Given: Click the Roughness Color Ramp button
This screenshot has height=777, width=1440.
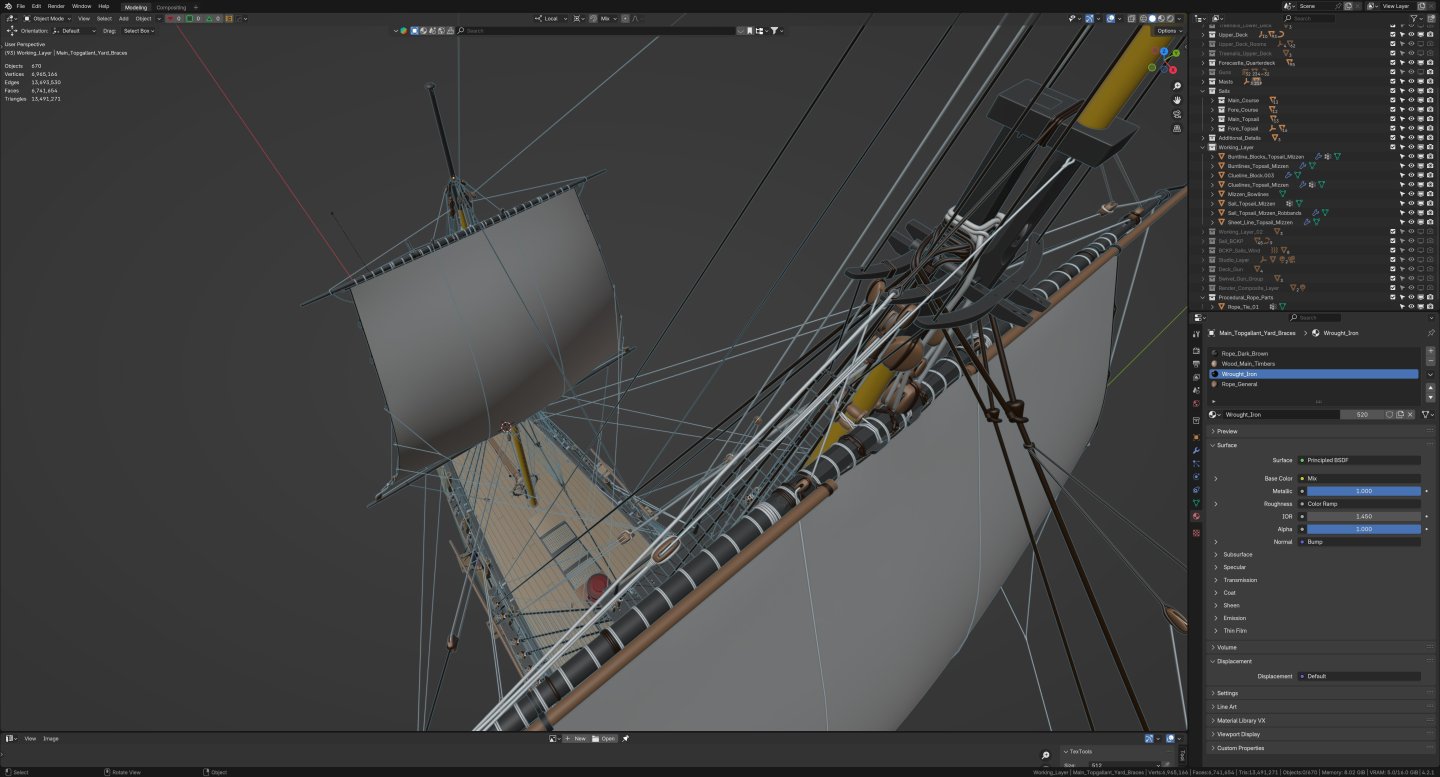Looking at the screenshot, I should [1359, 504].
